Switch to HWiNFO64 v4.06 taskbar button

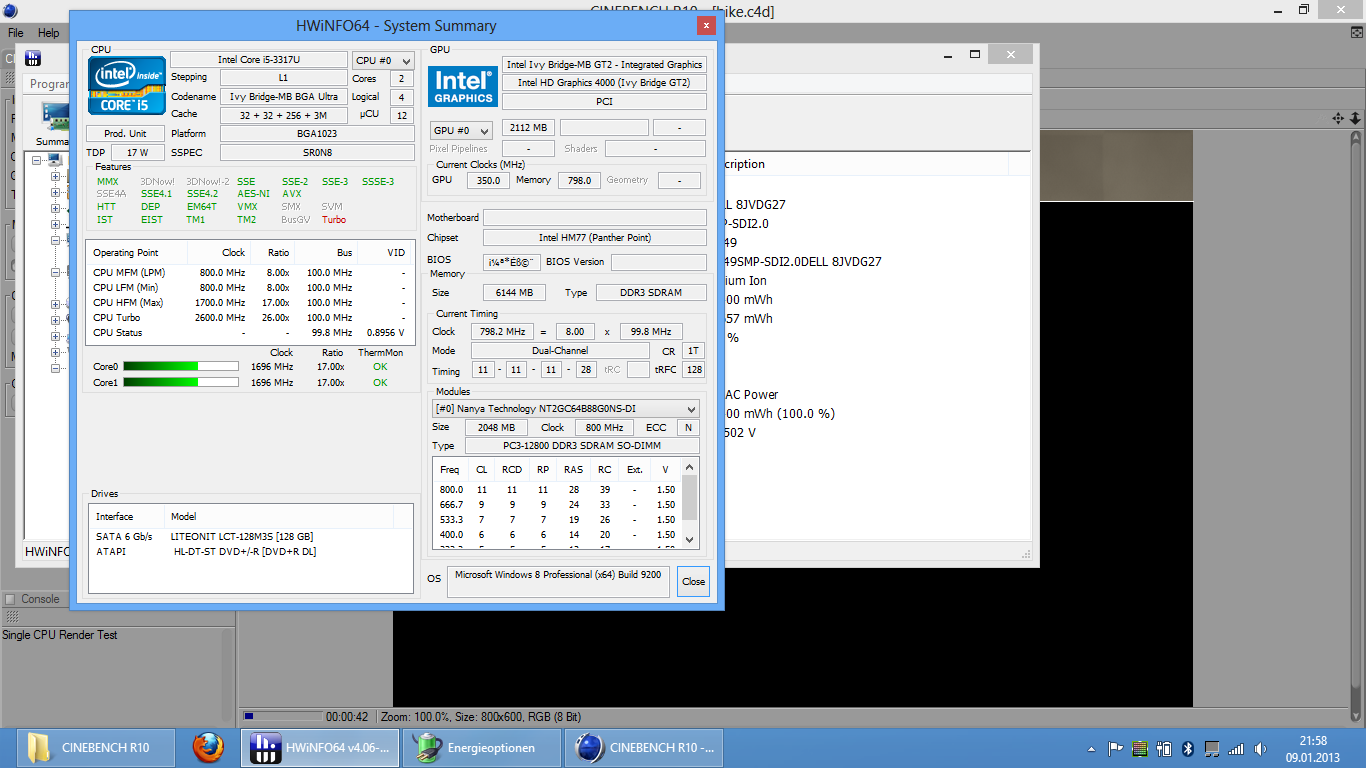(320, 747)
